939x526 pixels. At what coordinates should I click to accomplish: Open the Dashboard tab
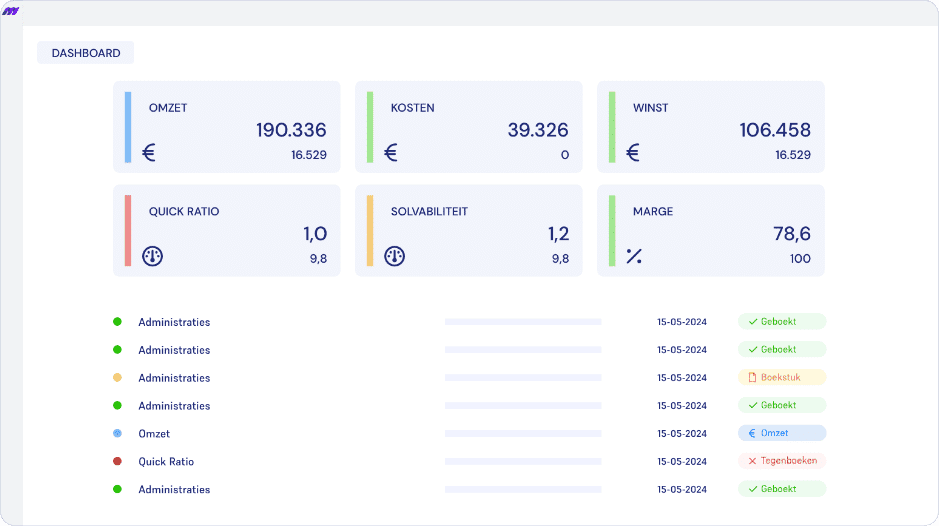click(x=86, y=53)
